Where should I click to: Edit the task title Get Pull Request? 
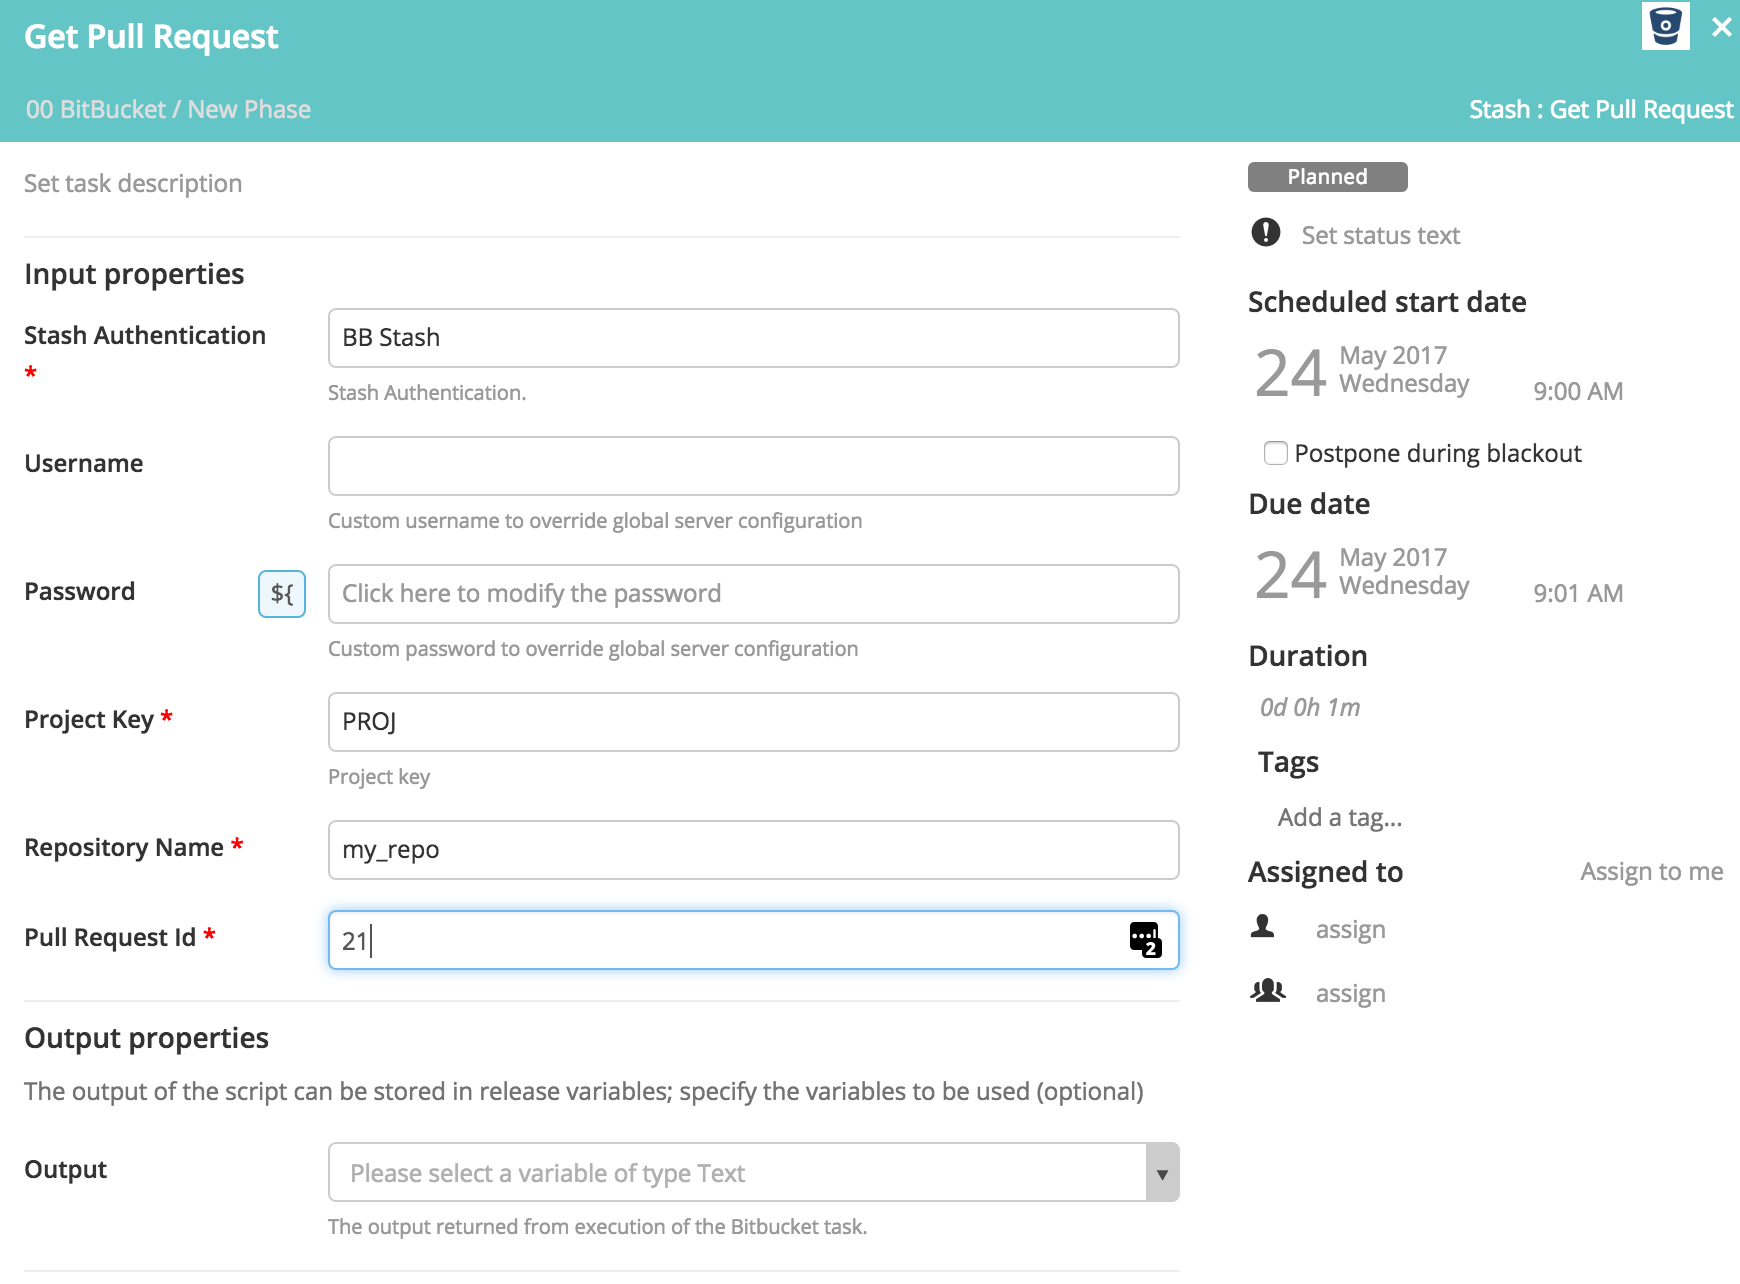[x=151, y=37]
